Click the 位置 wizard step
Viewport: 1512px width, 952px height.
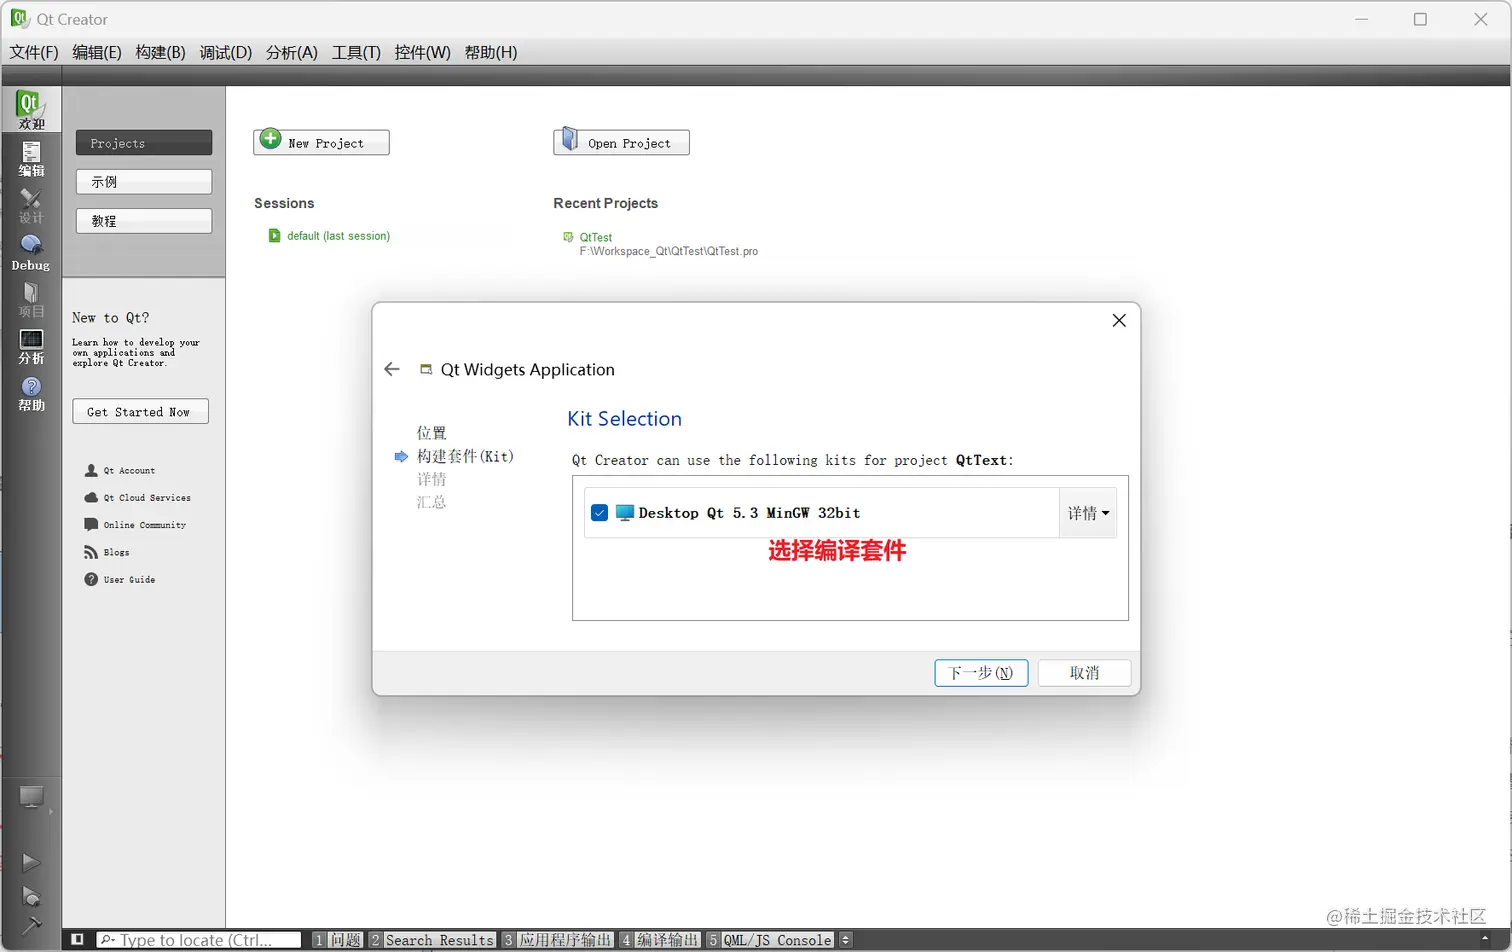click(x=432, y=433)
